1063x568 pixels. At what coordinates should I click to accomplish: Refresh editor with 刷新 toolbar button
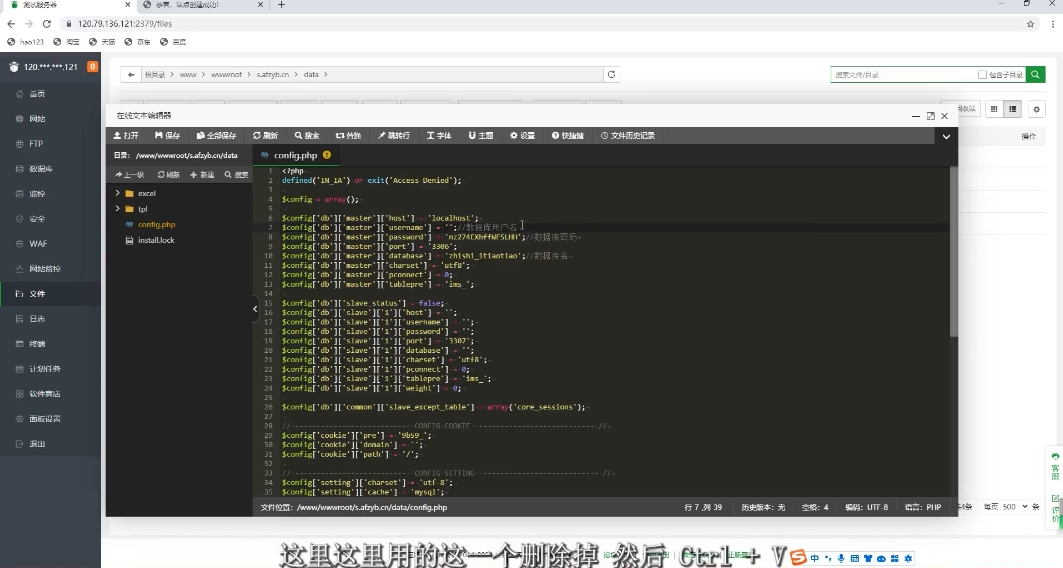pyautogui.click(x=266, y=136)
